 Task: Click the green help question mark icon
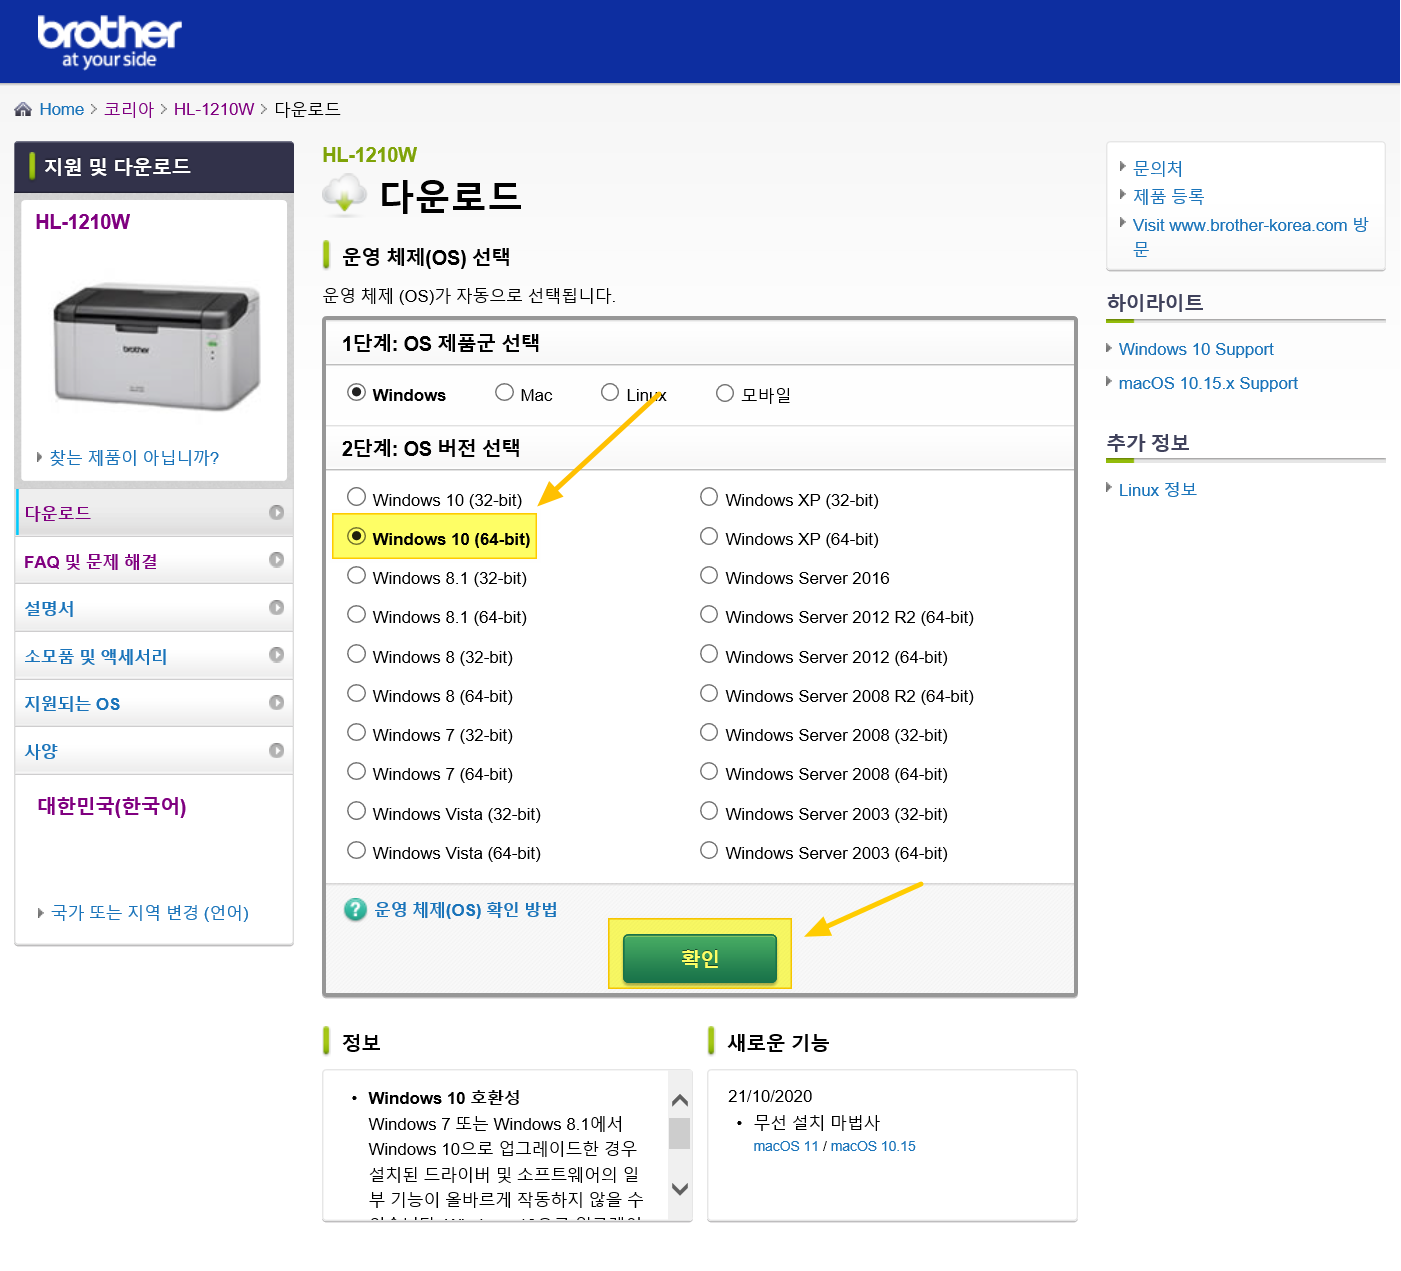click(355, 910)
